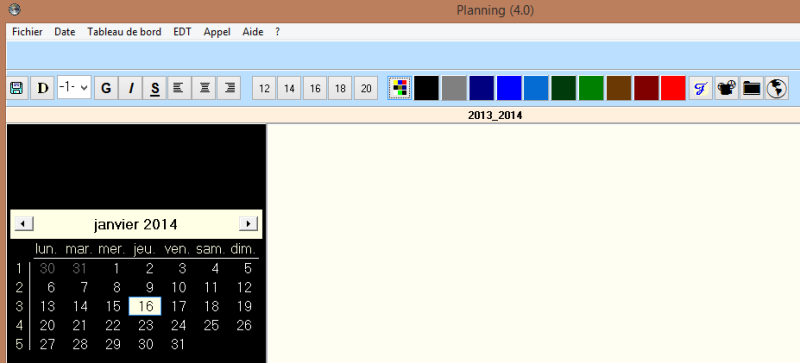Click the floppy disk save icon
The height and width of the screenshot is (363, 800).
coord(17,88)
